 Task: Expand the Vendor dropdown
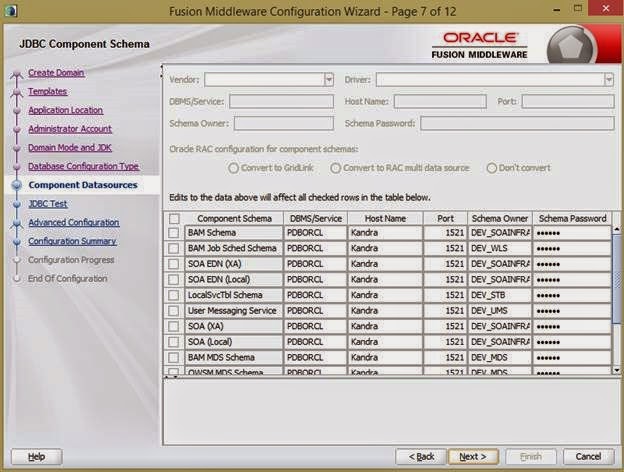329,80
